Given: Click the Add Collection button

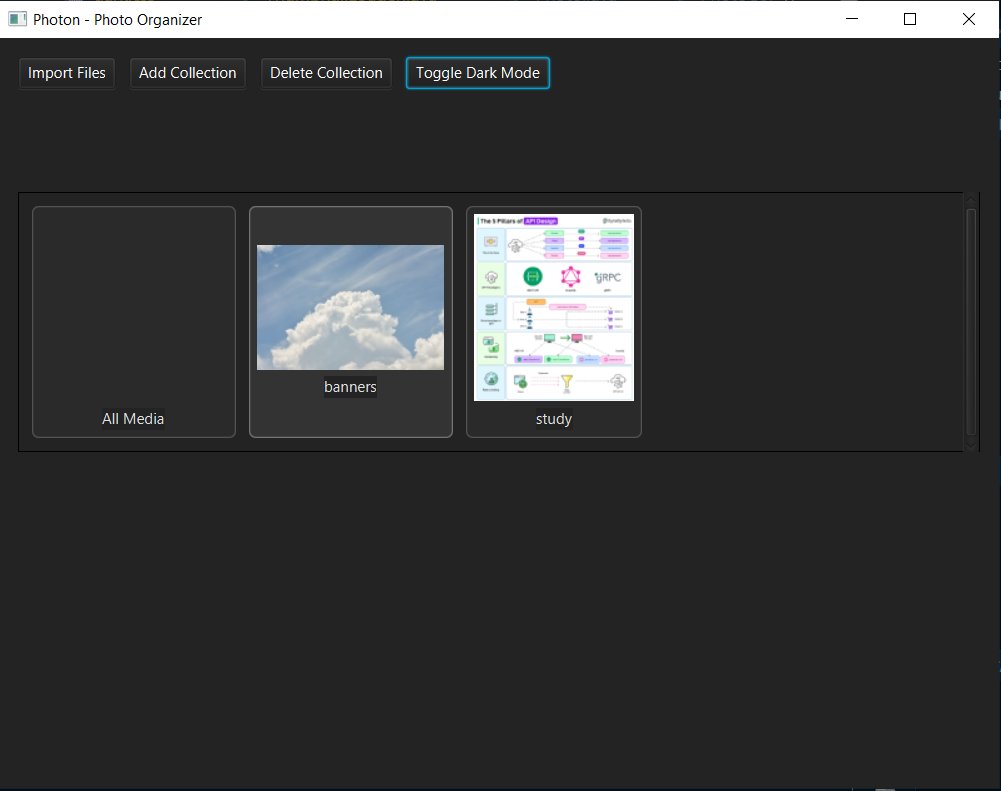Looking at the screenshot, I should tap(188, 73).
